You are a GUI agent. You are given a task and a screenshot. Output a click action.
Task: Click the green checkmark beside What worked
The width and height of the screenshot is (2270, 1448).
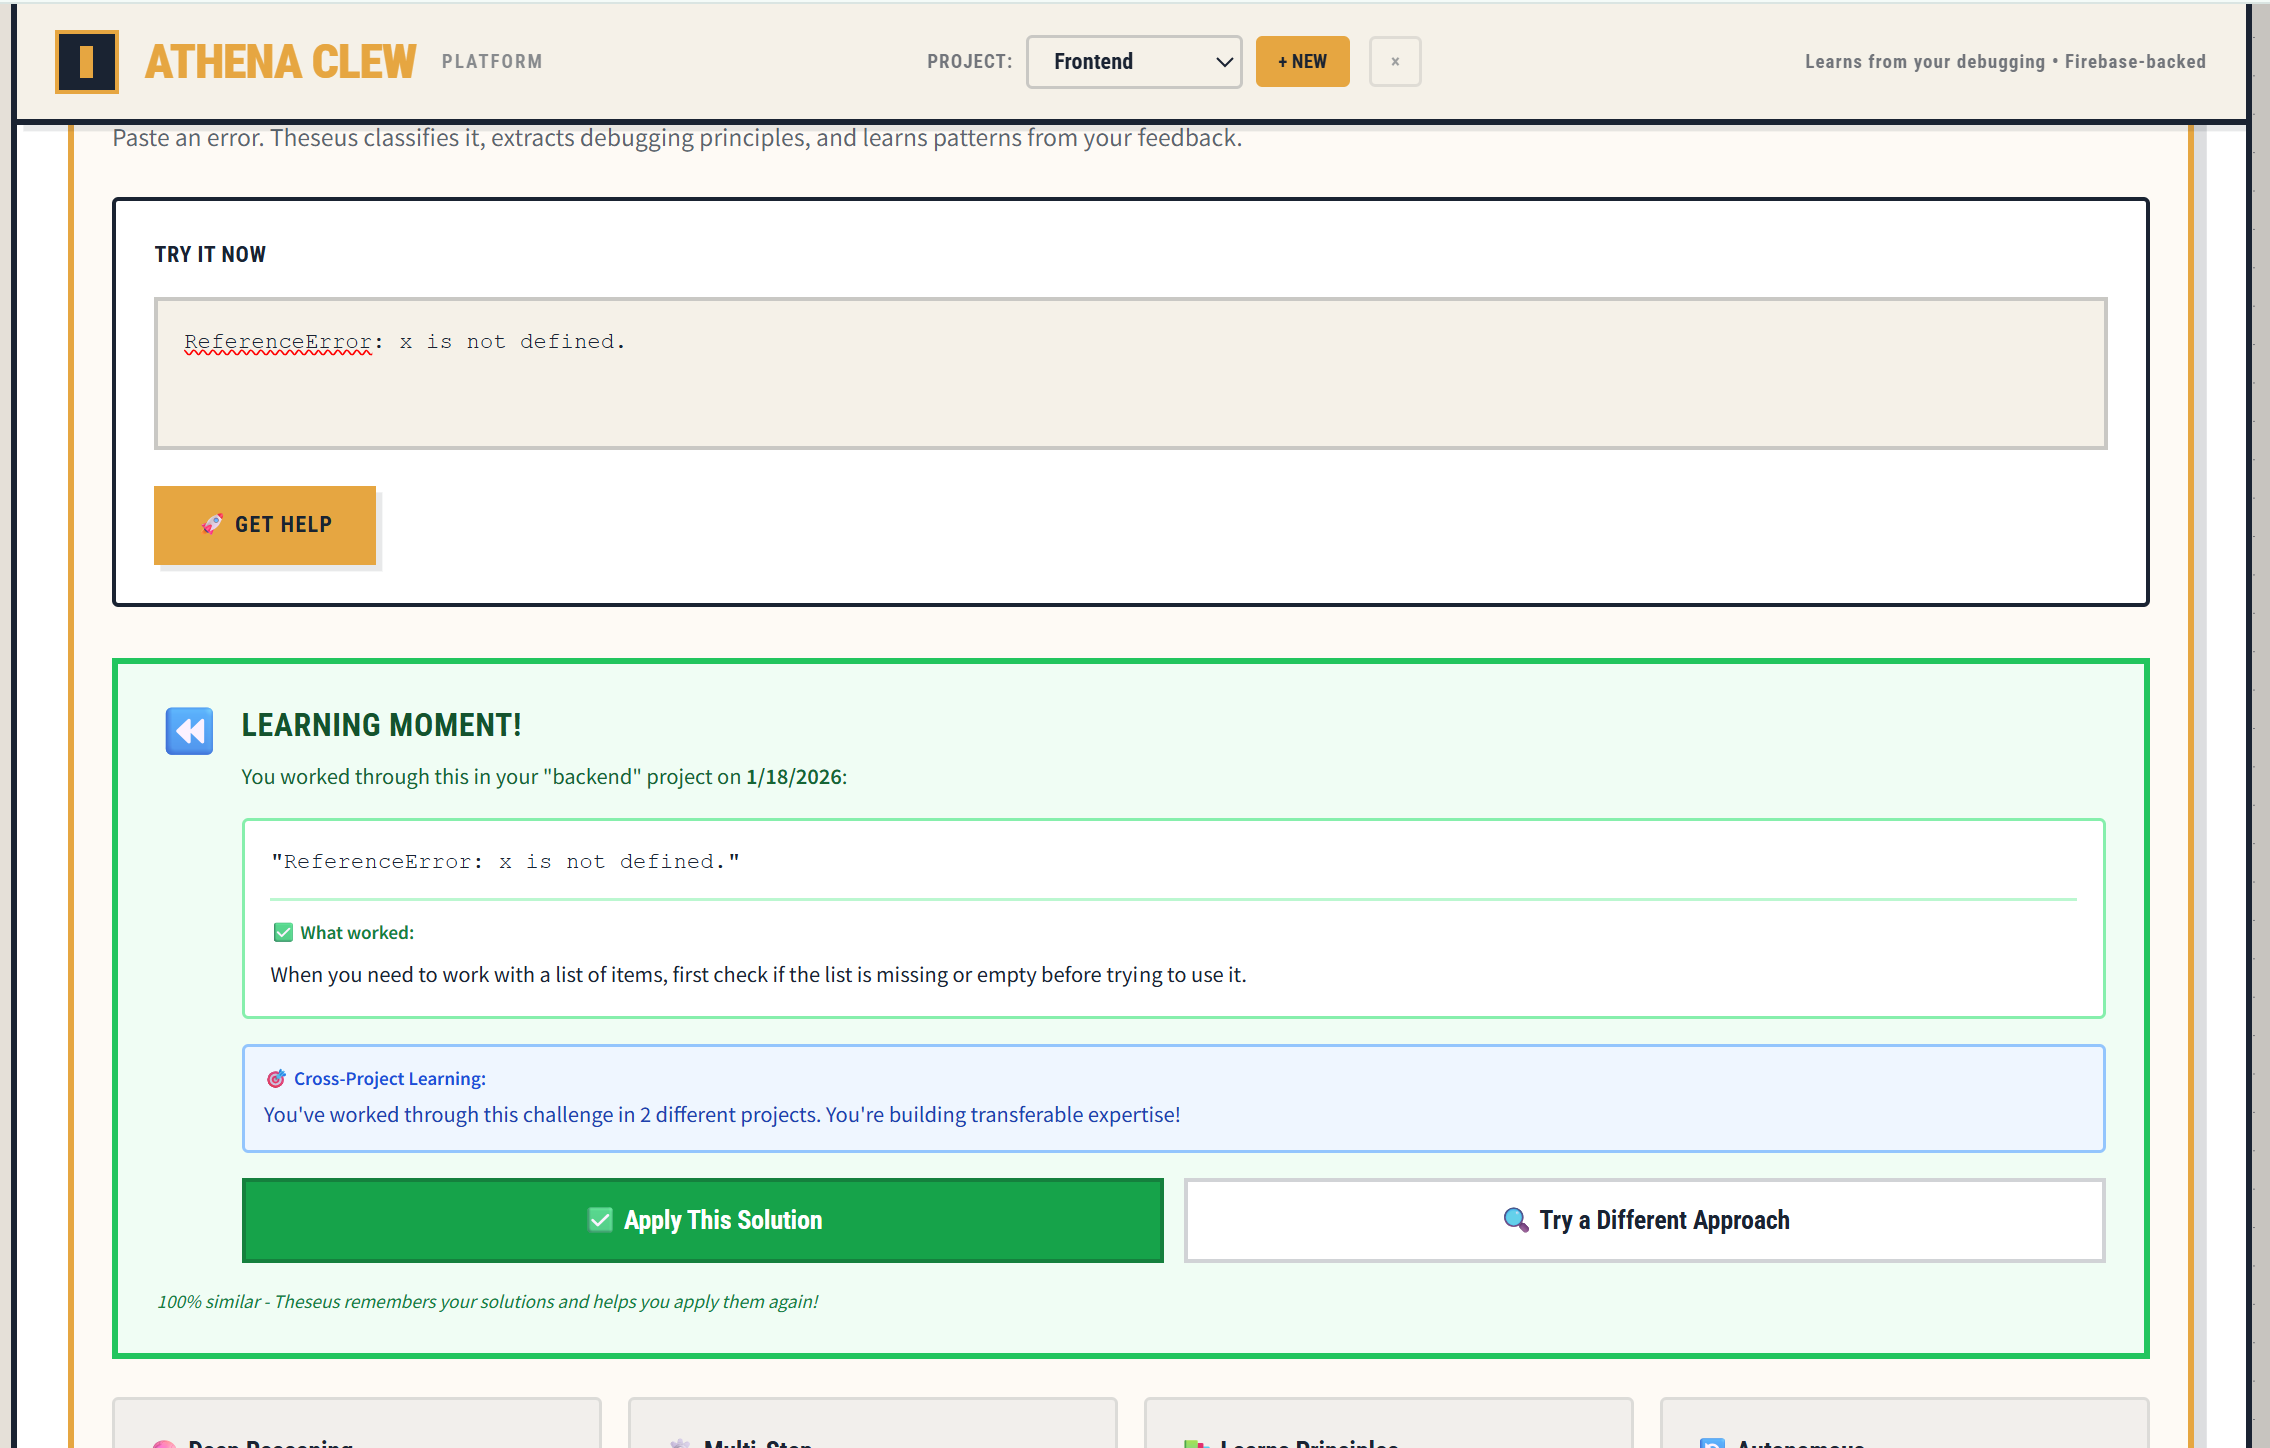(x=283, y=933)
